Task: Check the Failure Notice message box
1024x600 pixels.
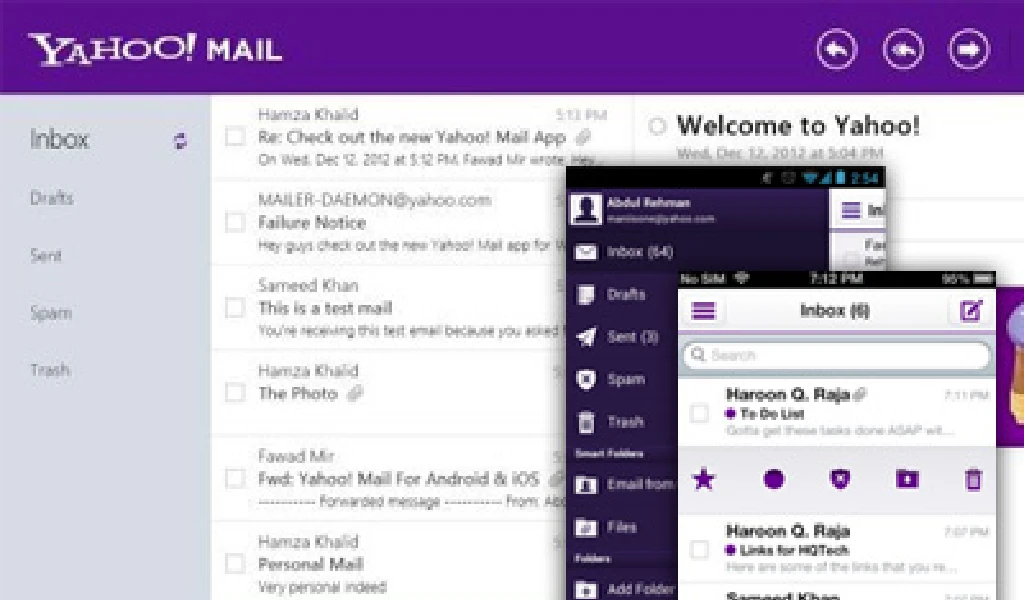Action: tap(235, 223)
